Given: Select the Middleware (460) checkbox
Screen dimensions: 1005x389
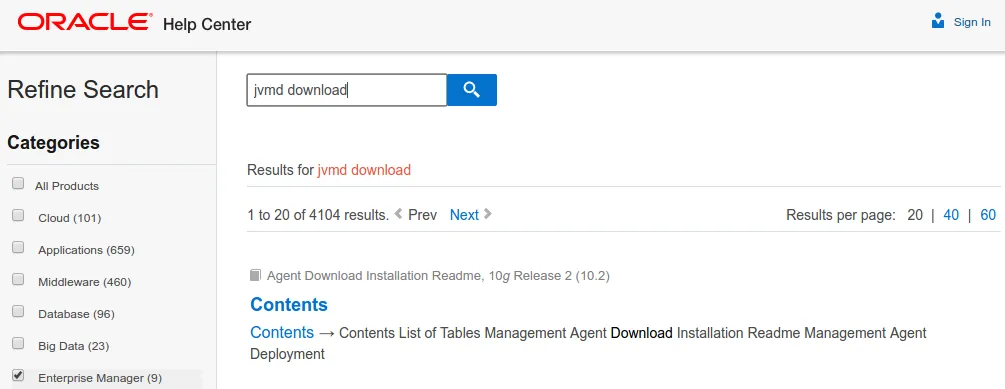Looking at the screenshot, I should [18, 279].
